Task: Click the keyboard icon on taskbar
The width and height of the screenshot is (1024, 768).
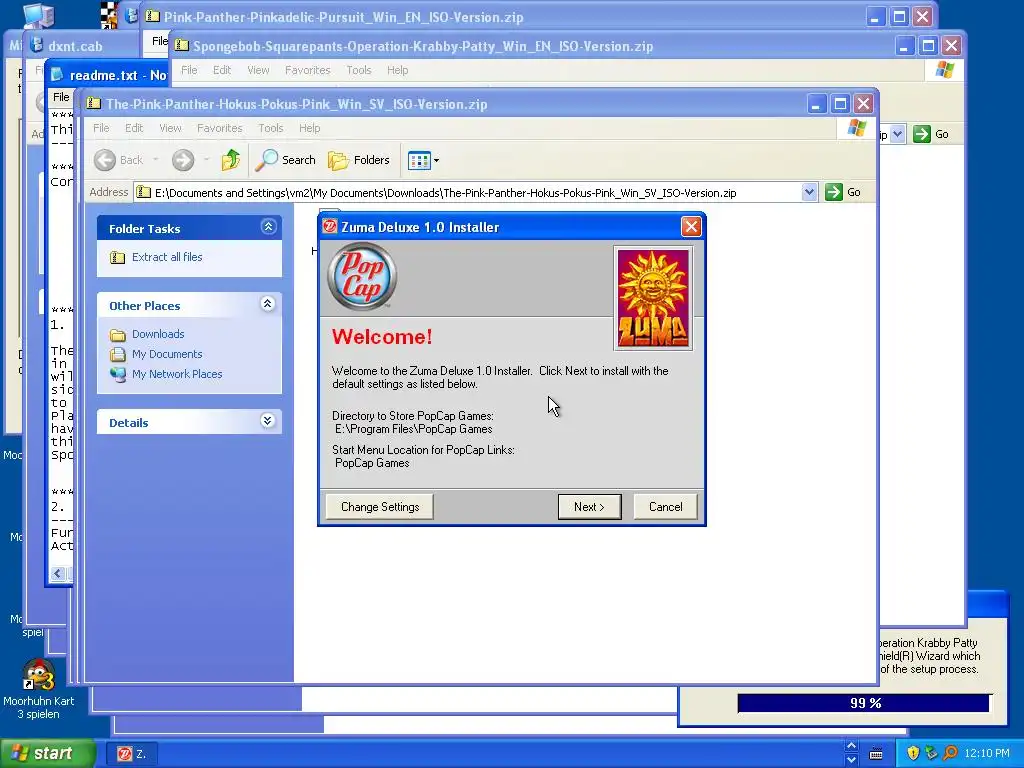Action: (876, 754)
